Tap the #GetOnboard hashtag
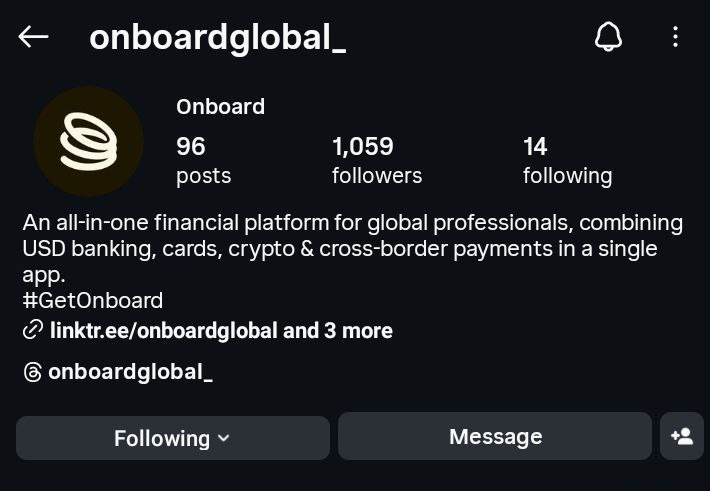 point(92,300)
